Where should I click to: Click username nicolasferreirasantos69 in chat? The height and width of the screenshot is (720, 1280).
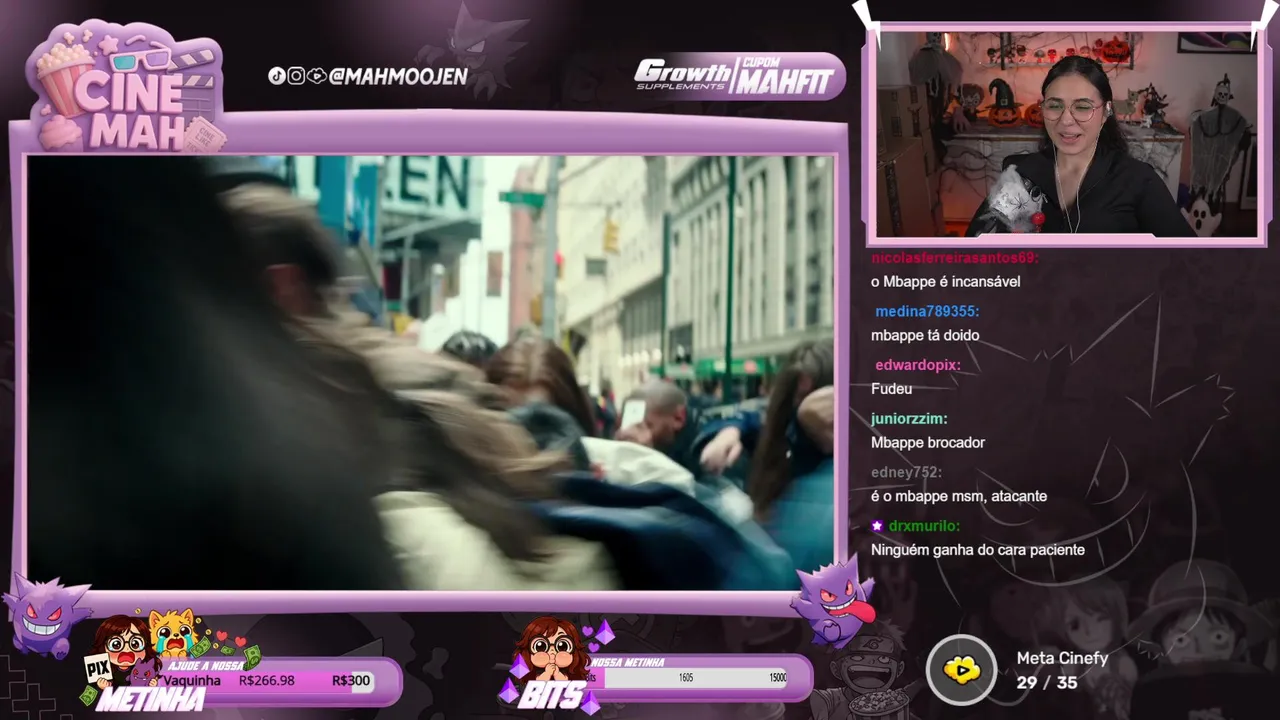pyautogui.click(x=955, y=257)
